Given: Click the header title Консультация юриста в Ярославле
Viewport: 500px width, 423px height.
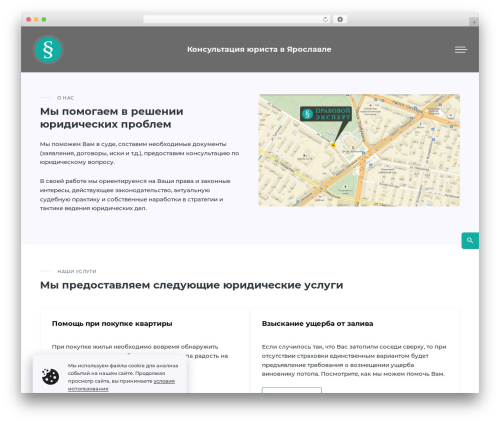Looking at the screenshot, I should click(x=259, y=49).
